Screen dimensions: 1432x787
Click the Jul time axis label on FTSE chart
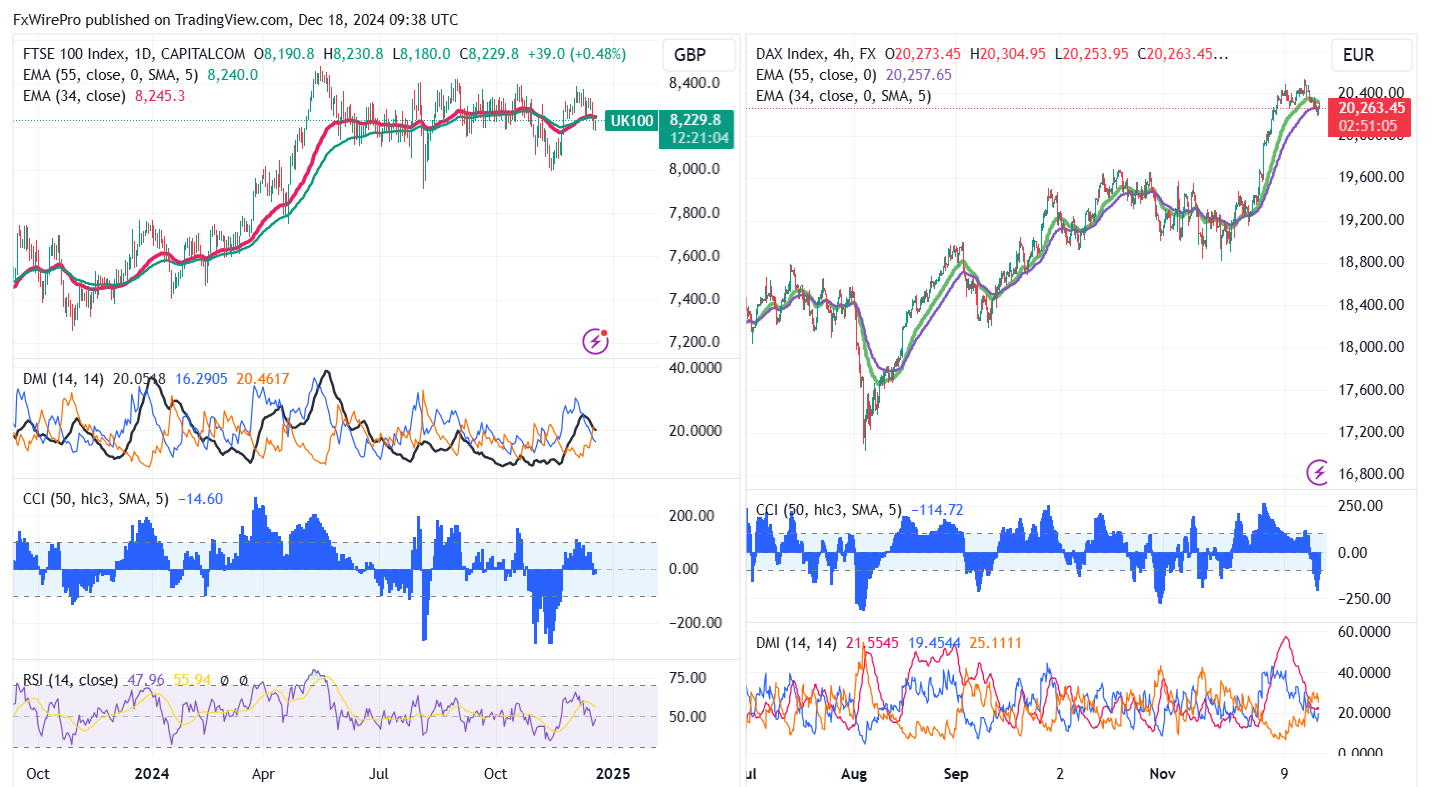click(378, 773)
